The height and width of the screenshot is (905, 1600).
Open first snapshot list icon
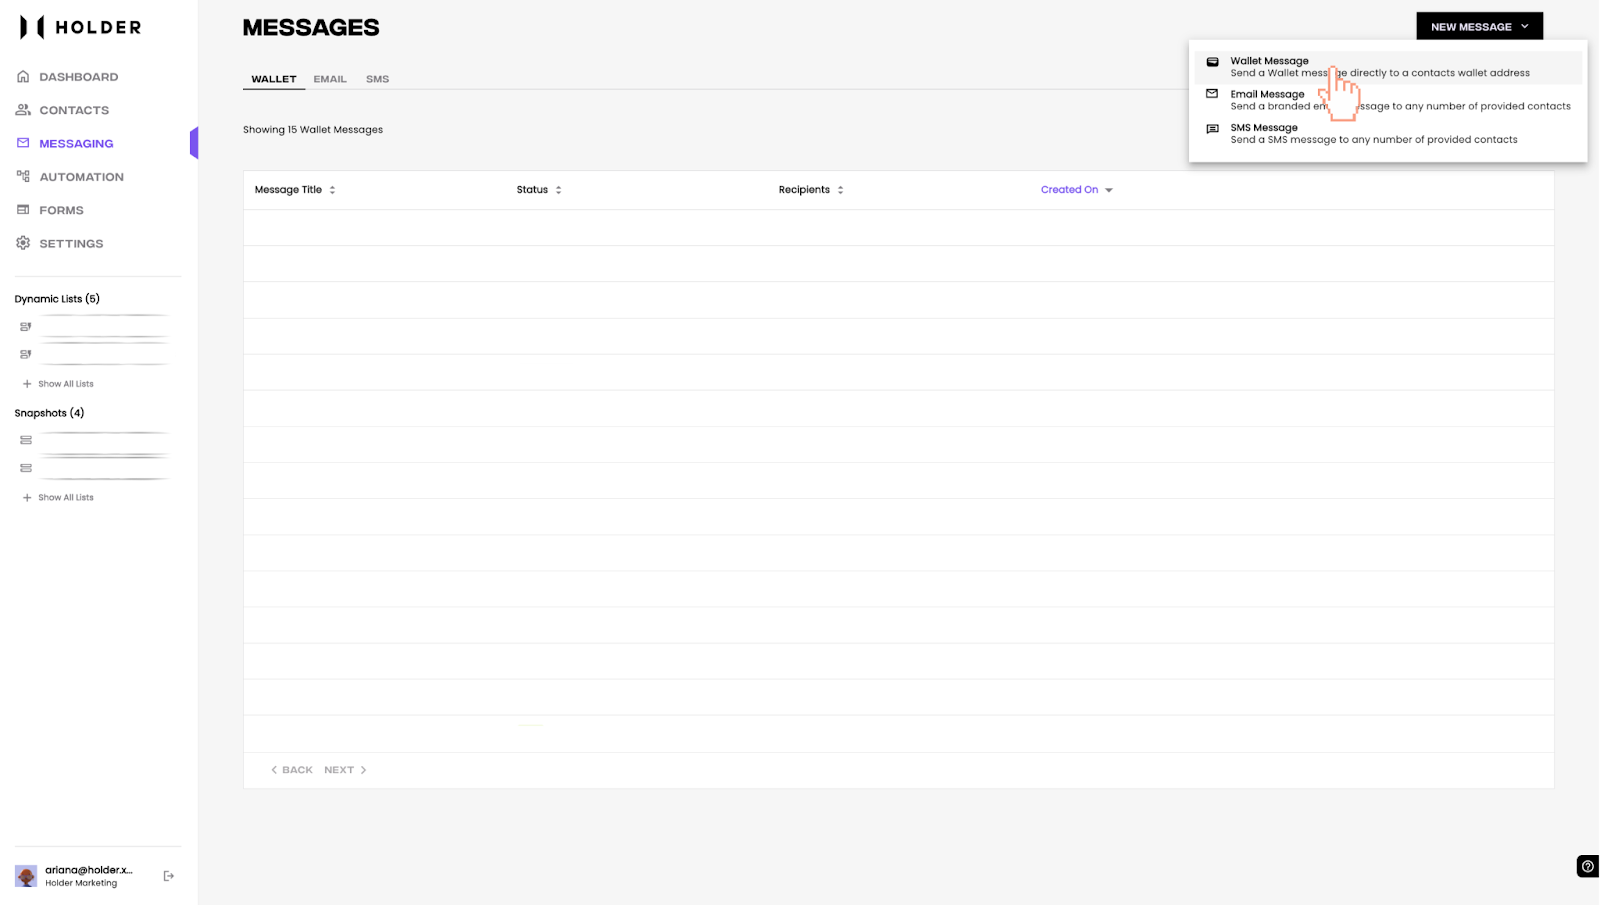(26, 440)
